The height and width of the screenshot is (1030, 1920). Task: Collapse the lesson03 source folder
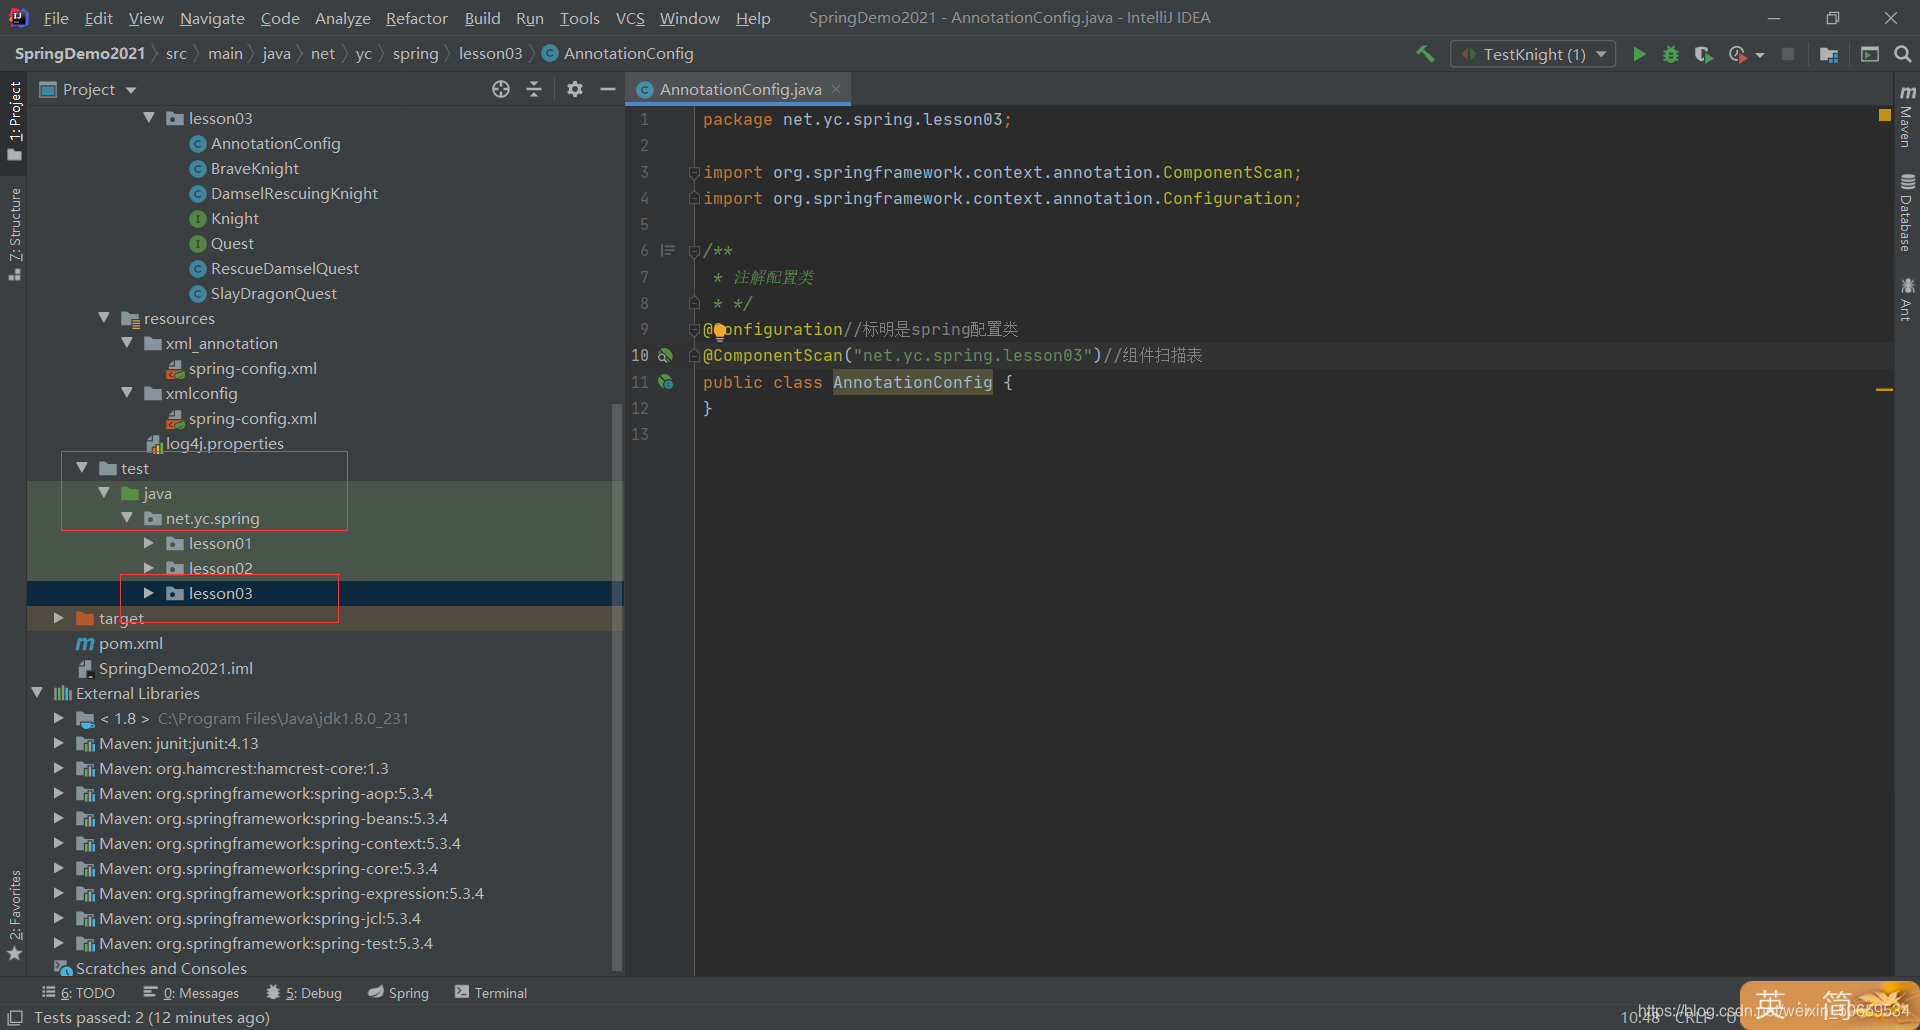click(149, 118)
